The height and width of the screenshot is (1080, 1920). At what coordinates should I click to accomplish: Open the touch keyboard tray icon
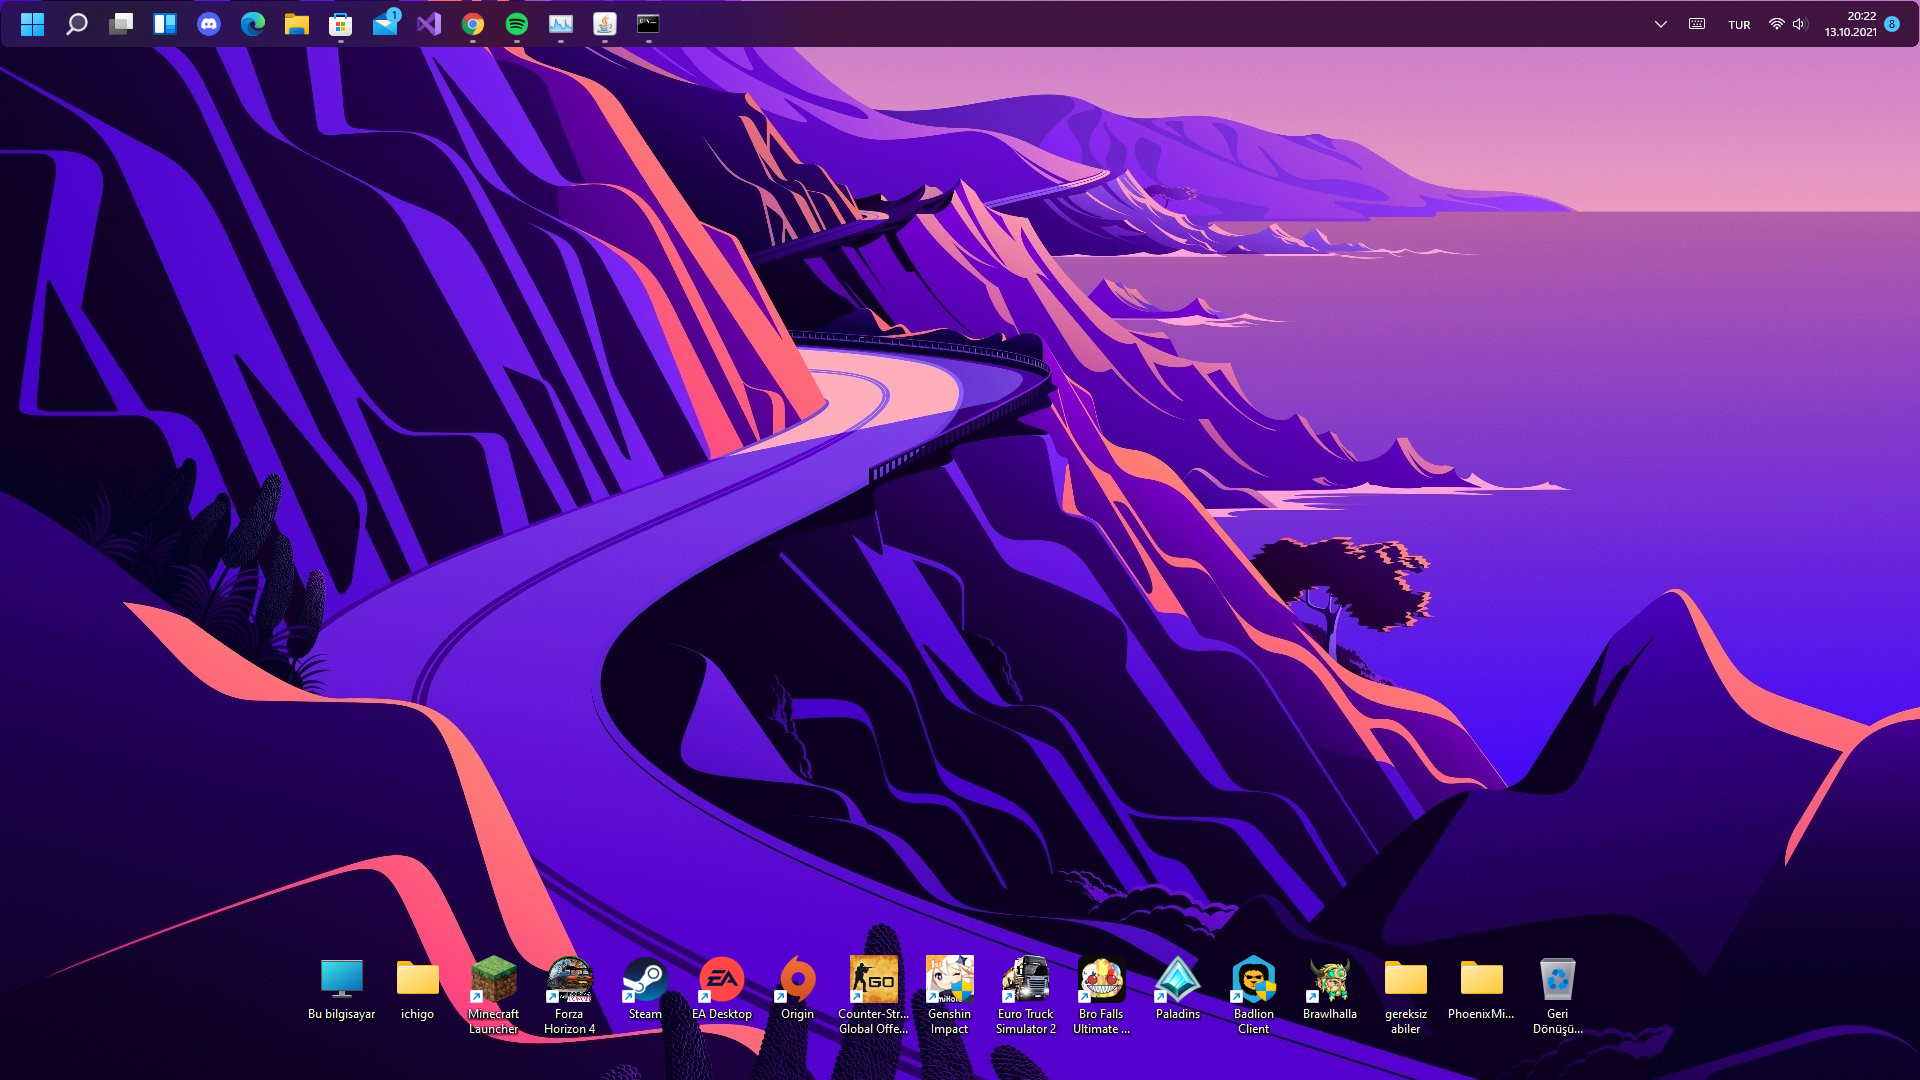coord(1697,24)
